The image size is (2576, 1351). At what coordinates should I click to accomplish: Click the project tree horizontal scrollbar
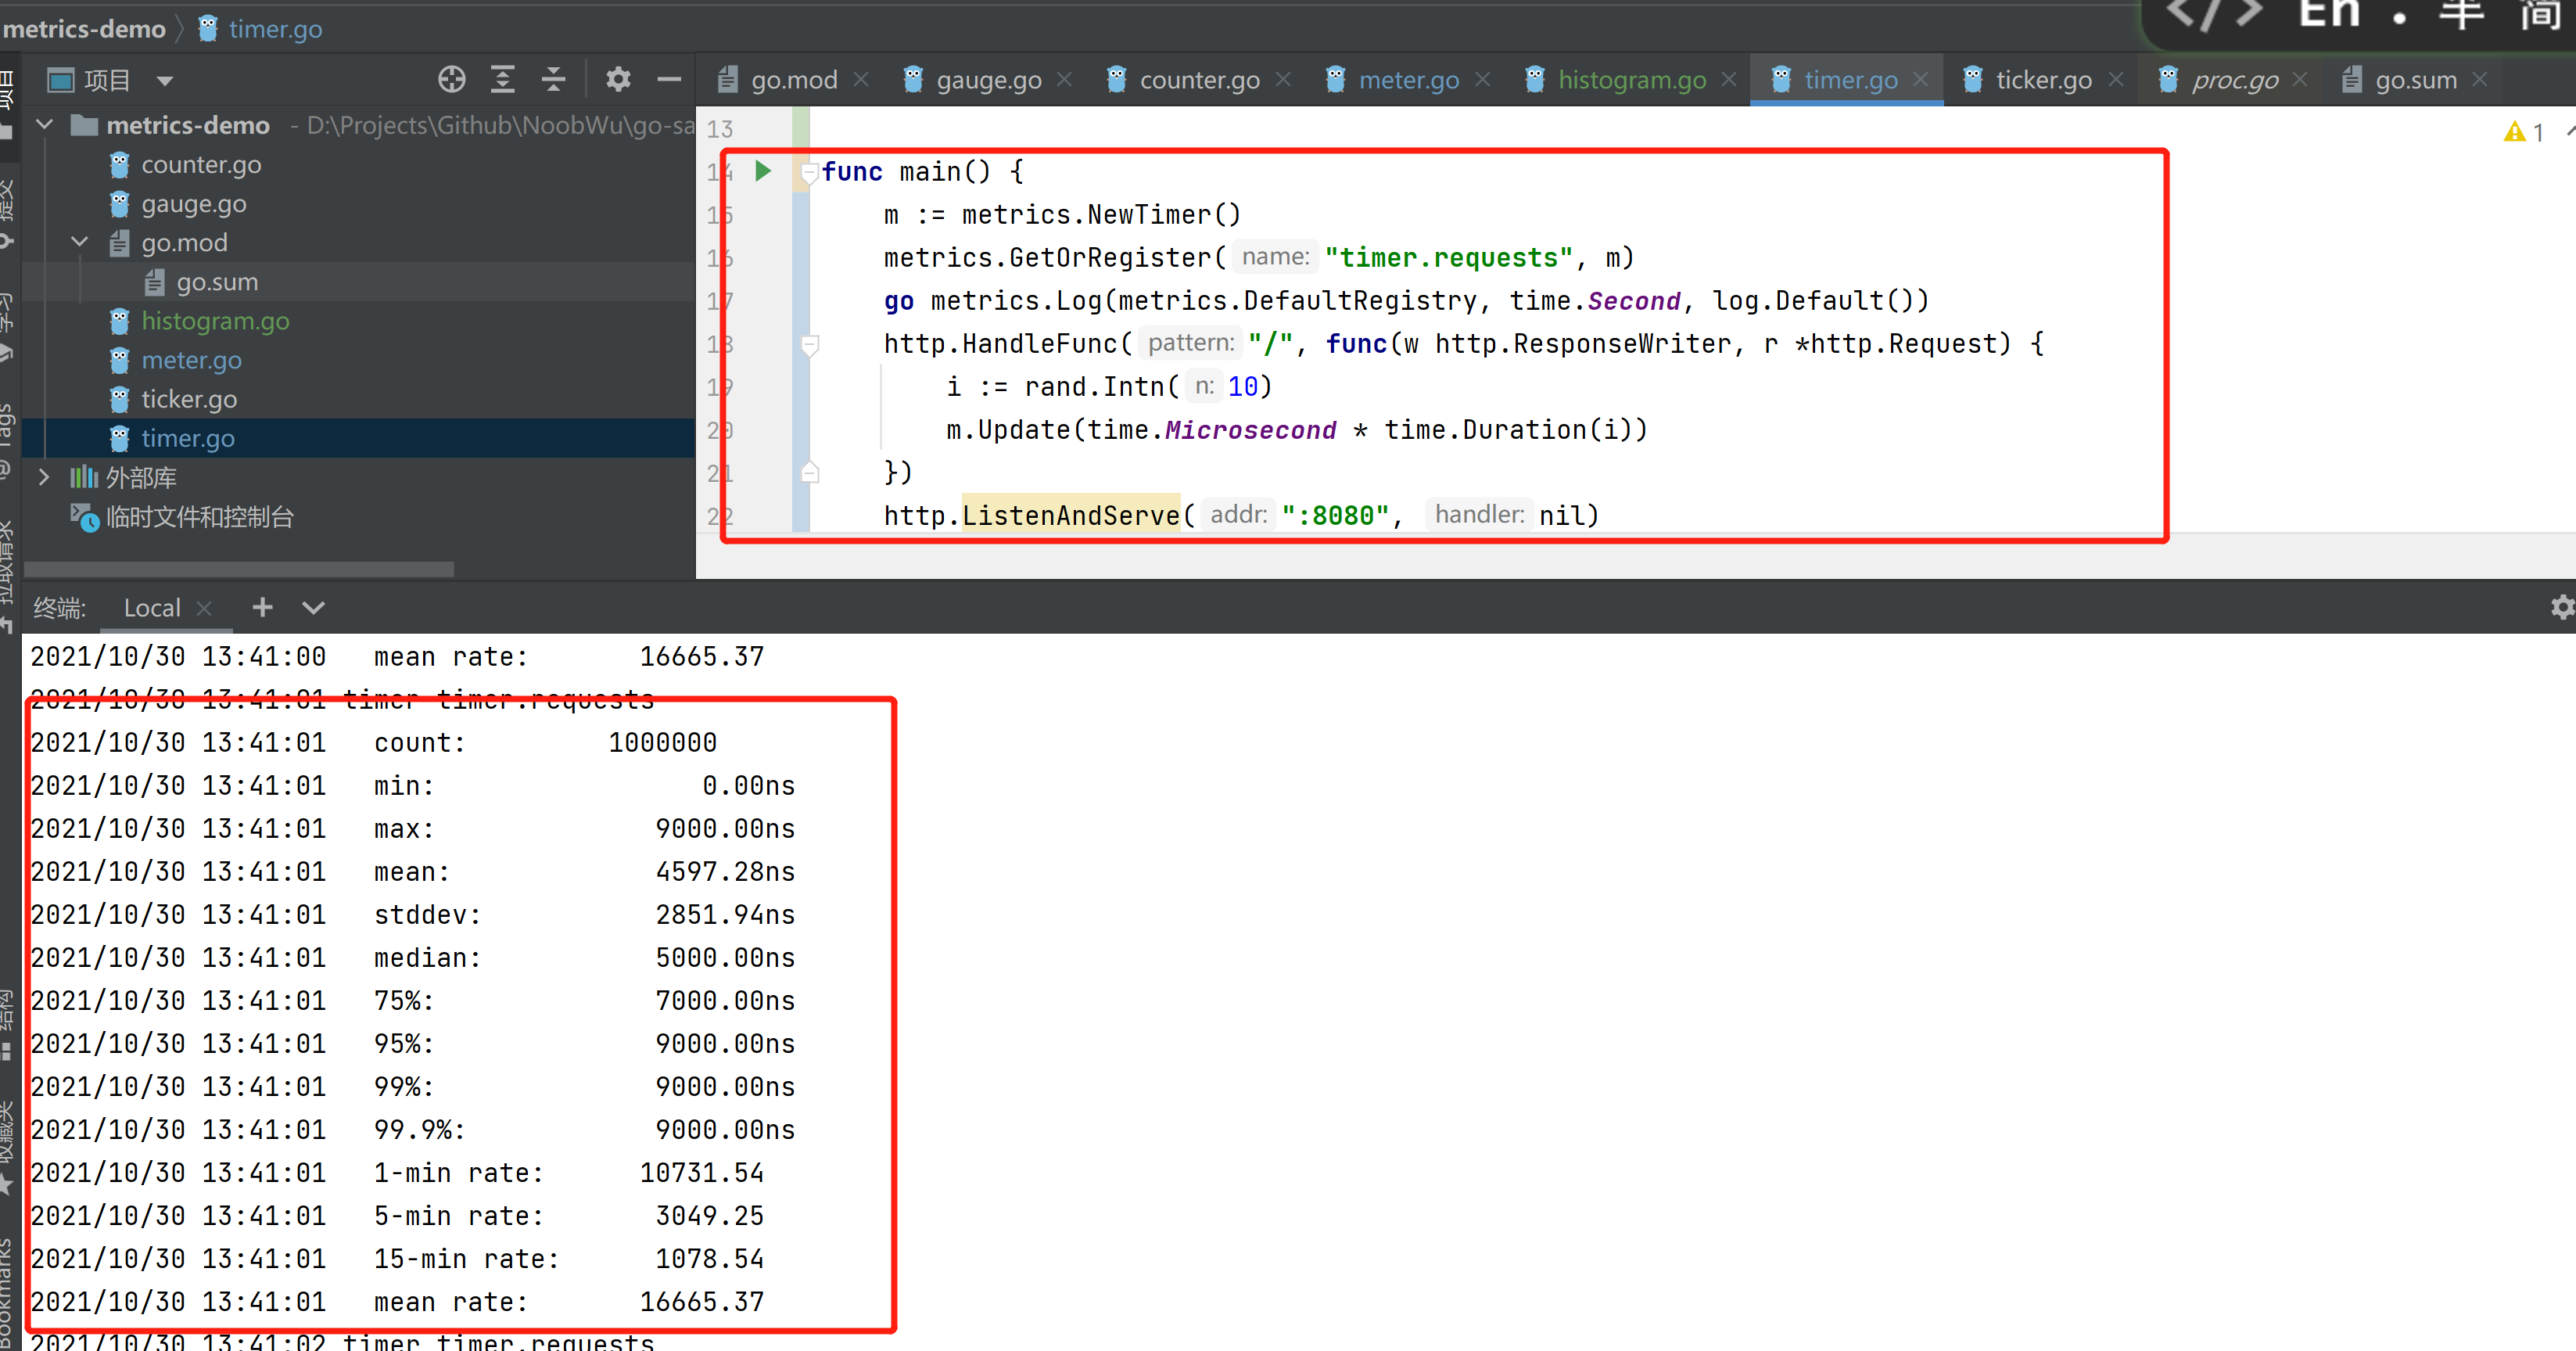coord(238,568)
